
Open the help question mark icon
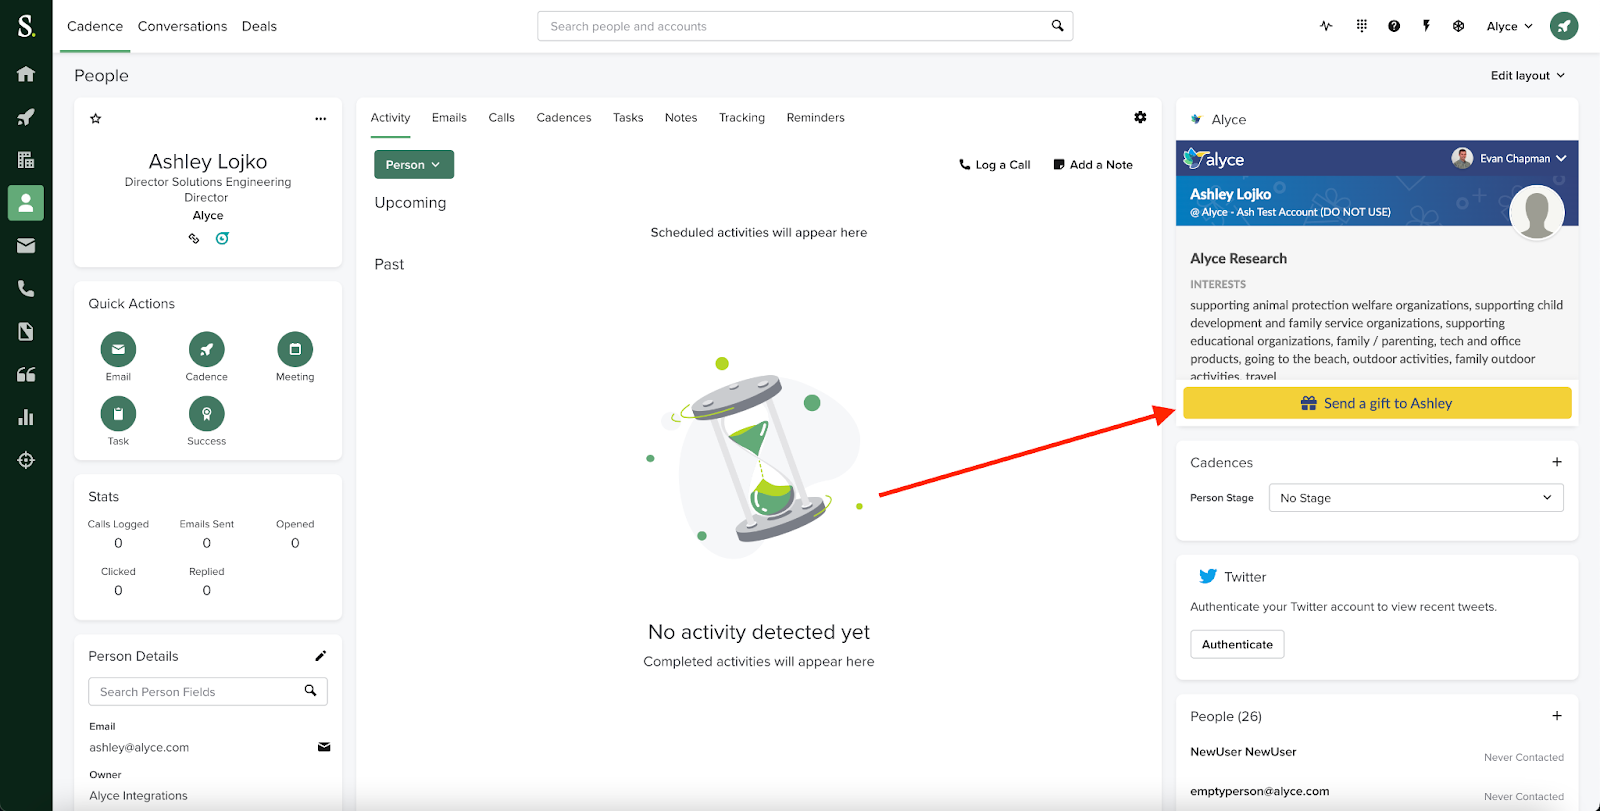click(1394, 26)
